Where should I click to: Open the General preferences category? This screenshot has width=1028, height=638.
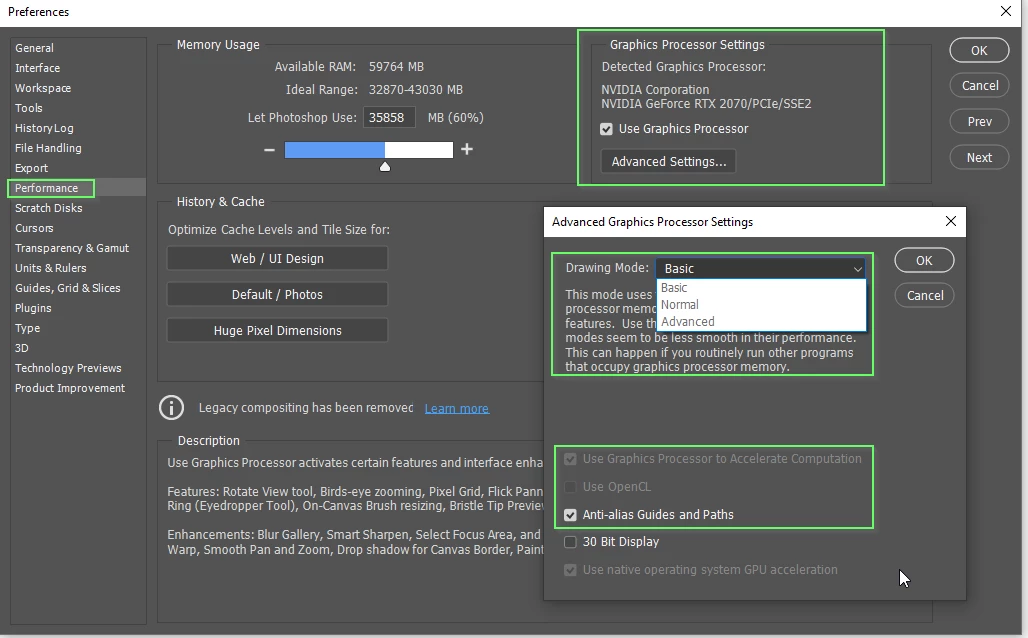tap(35, 48)
